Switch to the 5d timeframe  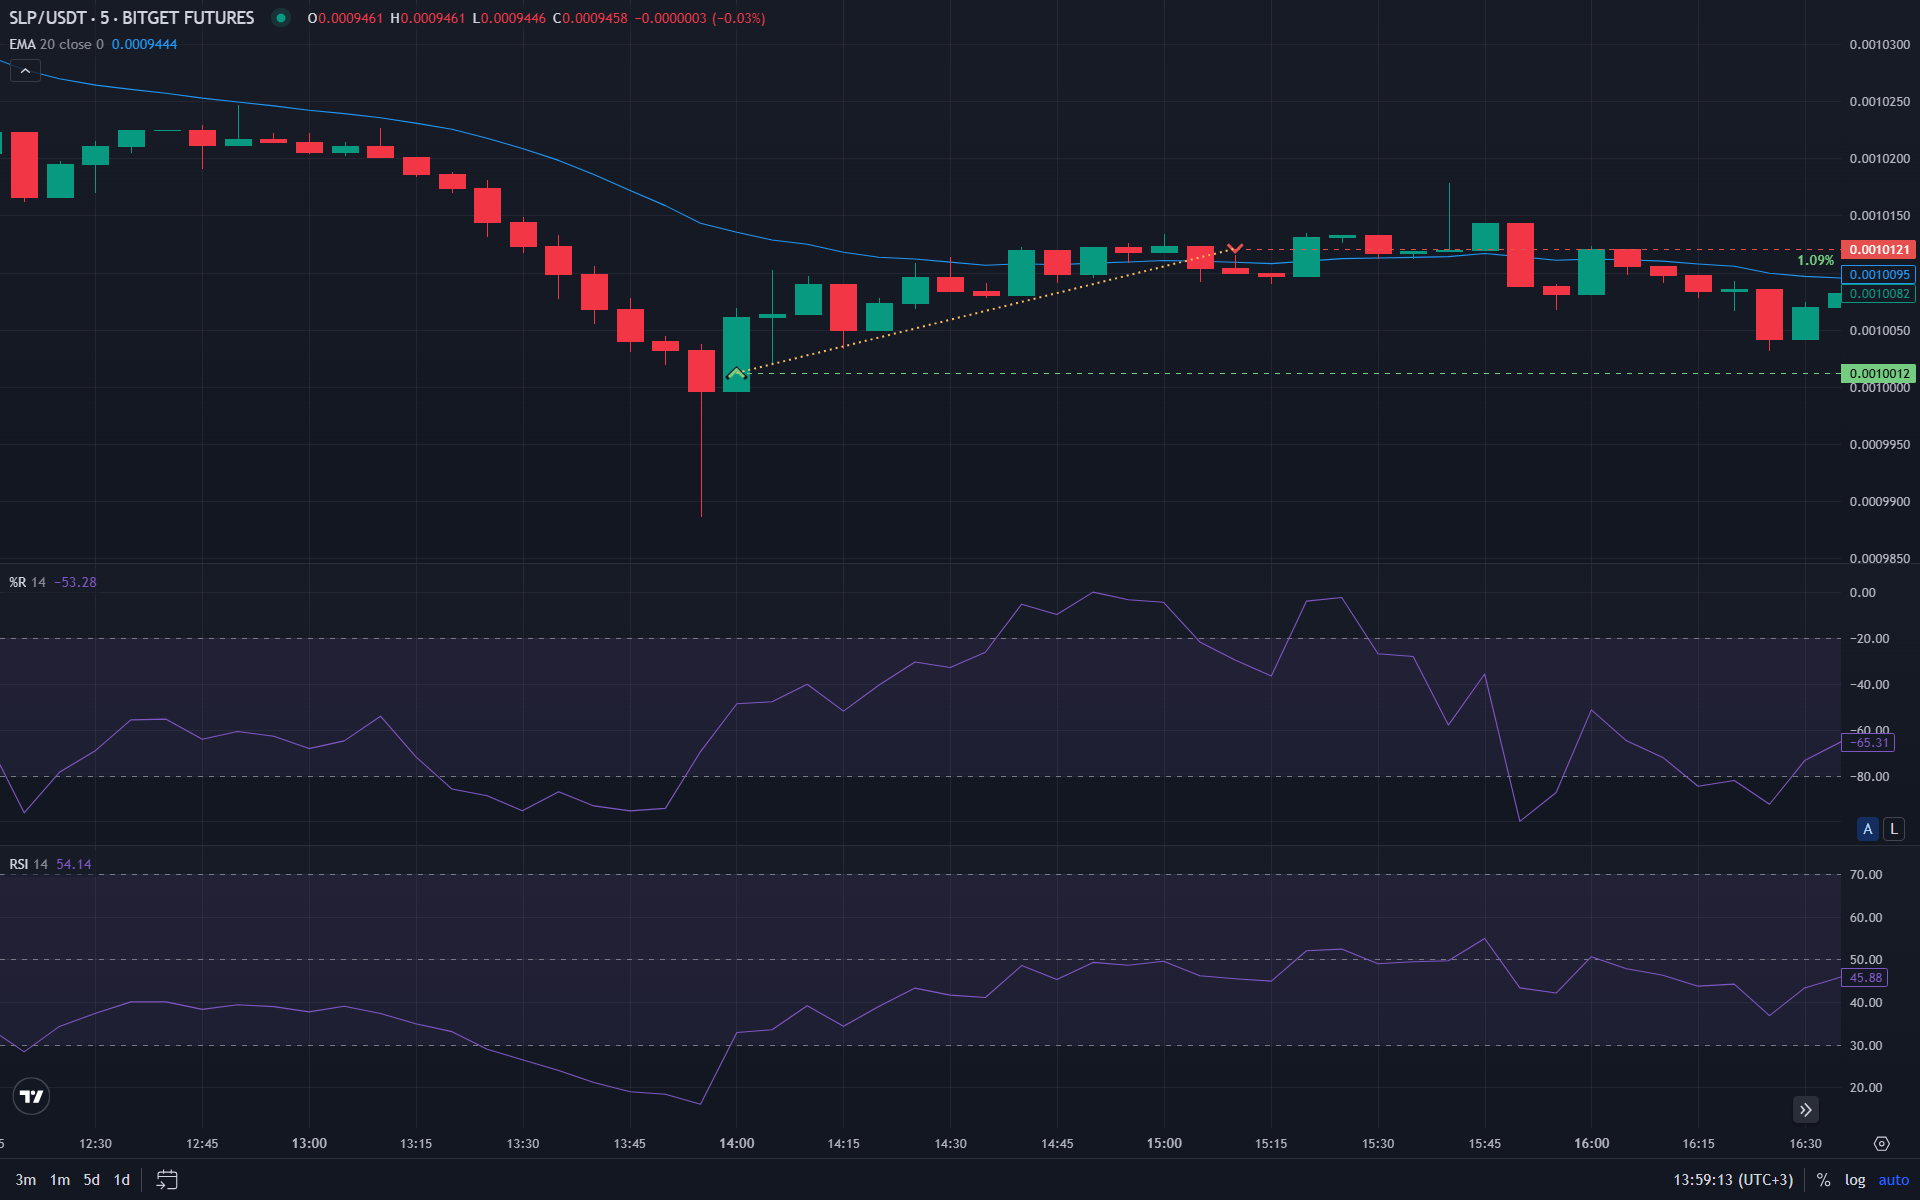(x=91, y=1180)
